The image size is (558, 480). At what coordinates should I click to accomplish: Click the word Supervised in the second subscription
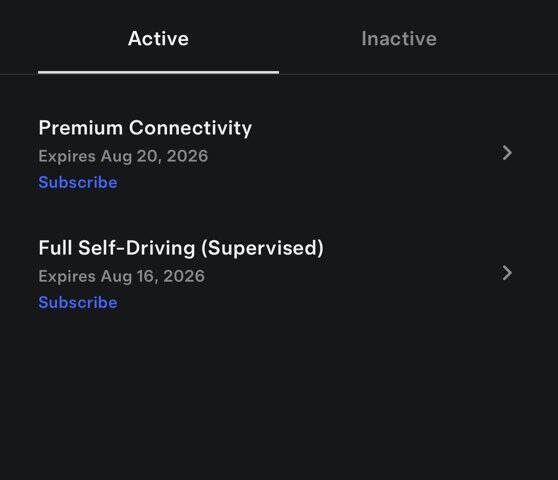click(x=263, y=248)
